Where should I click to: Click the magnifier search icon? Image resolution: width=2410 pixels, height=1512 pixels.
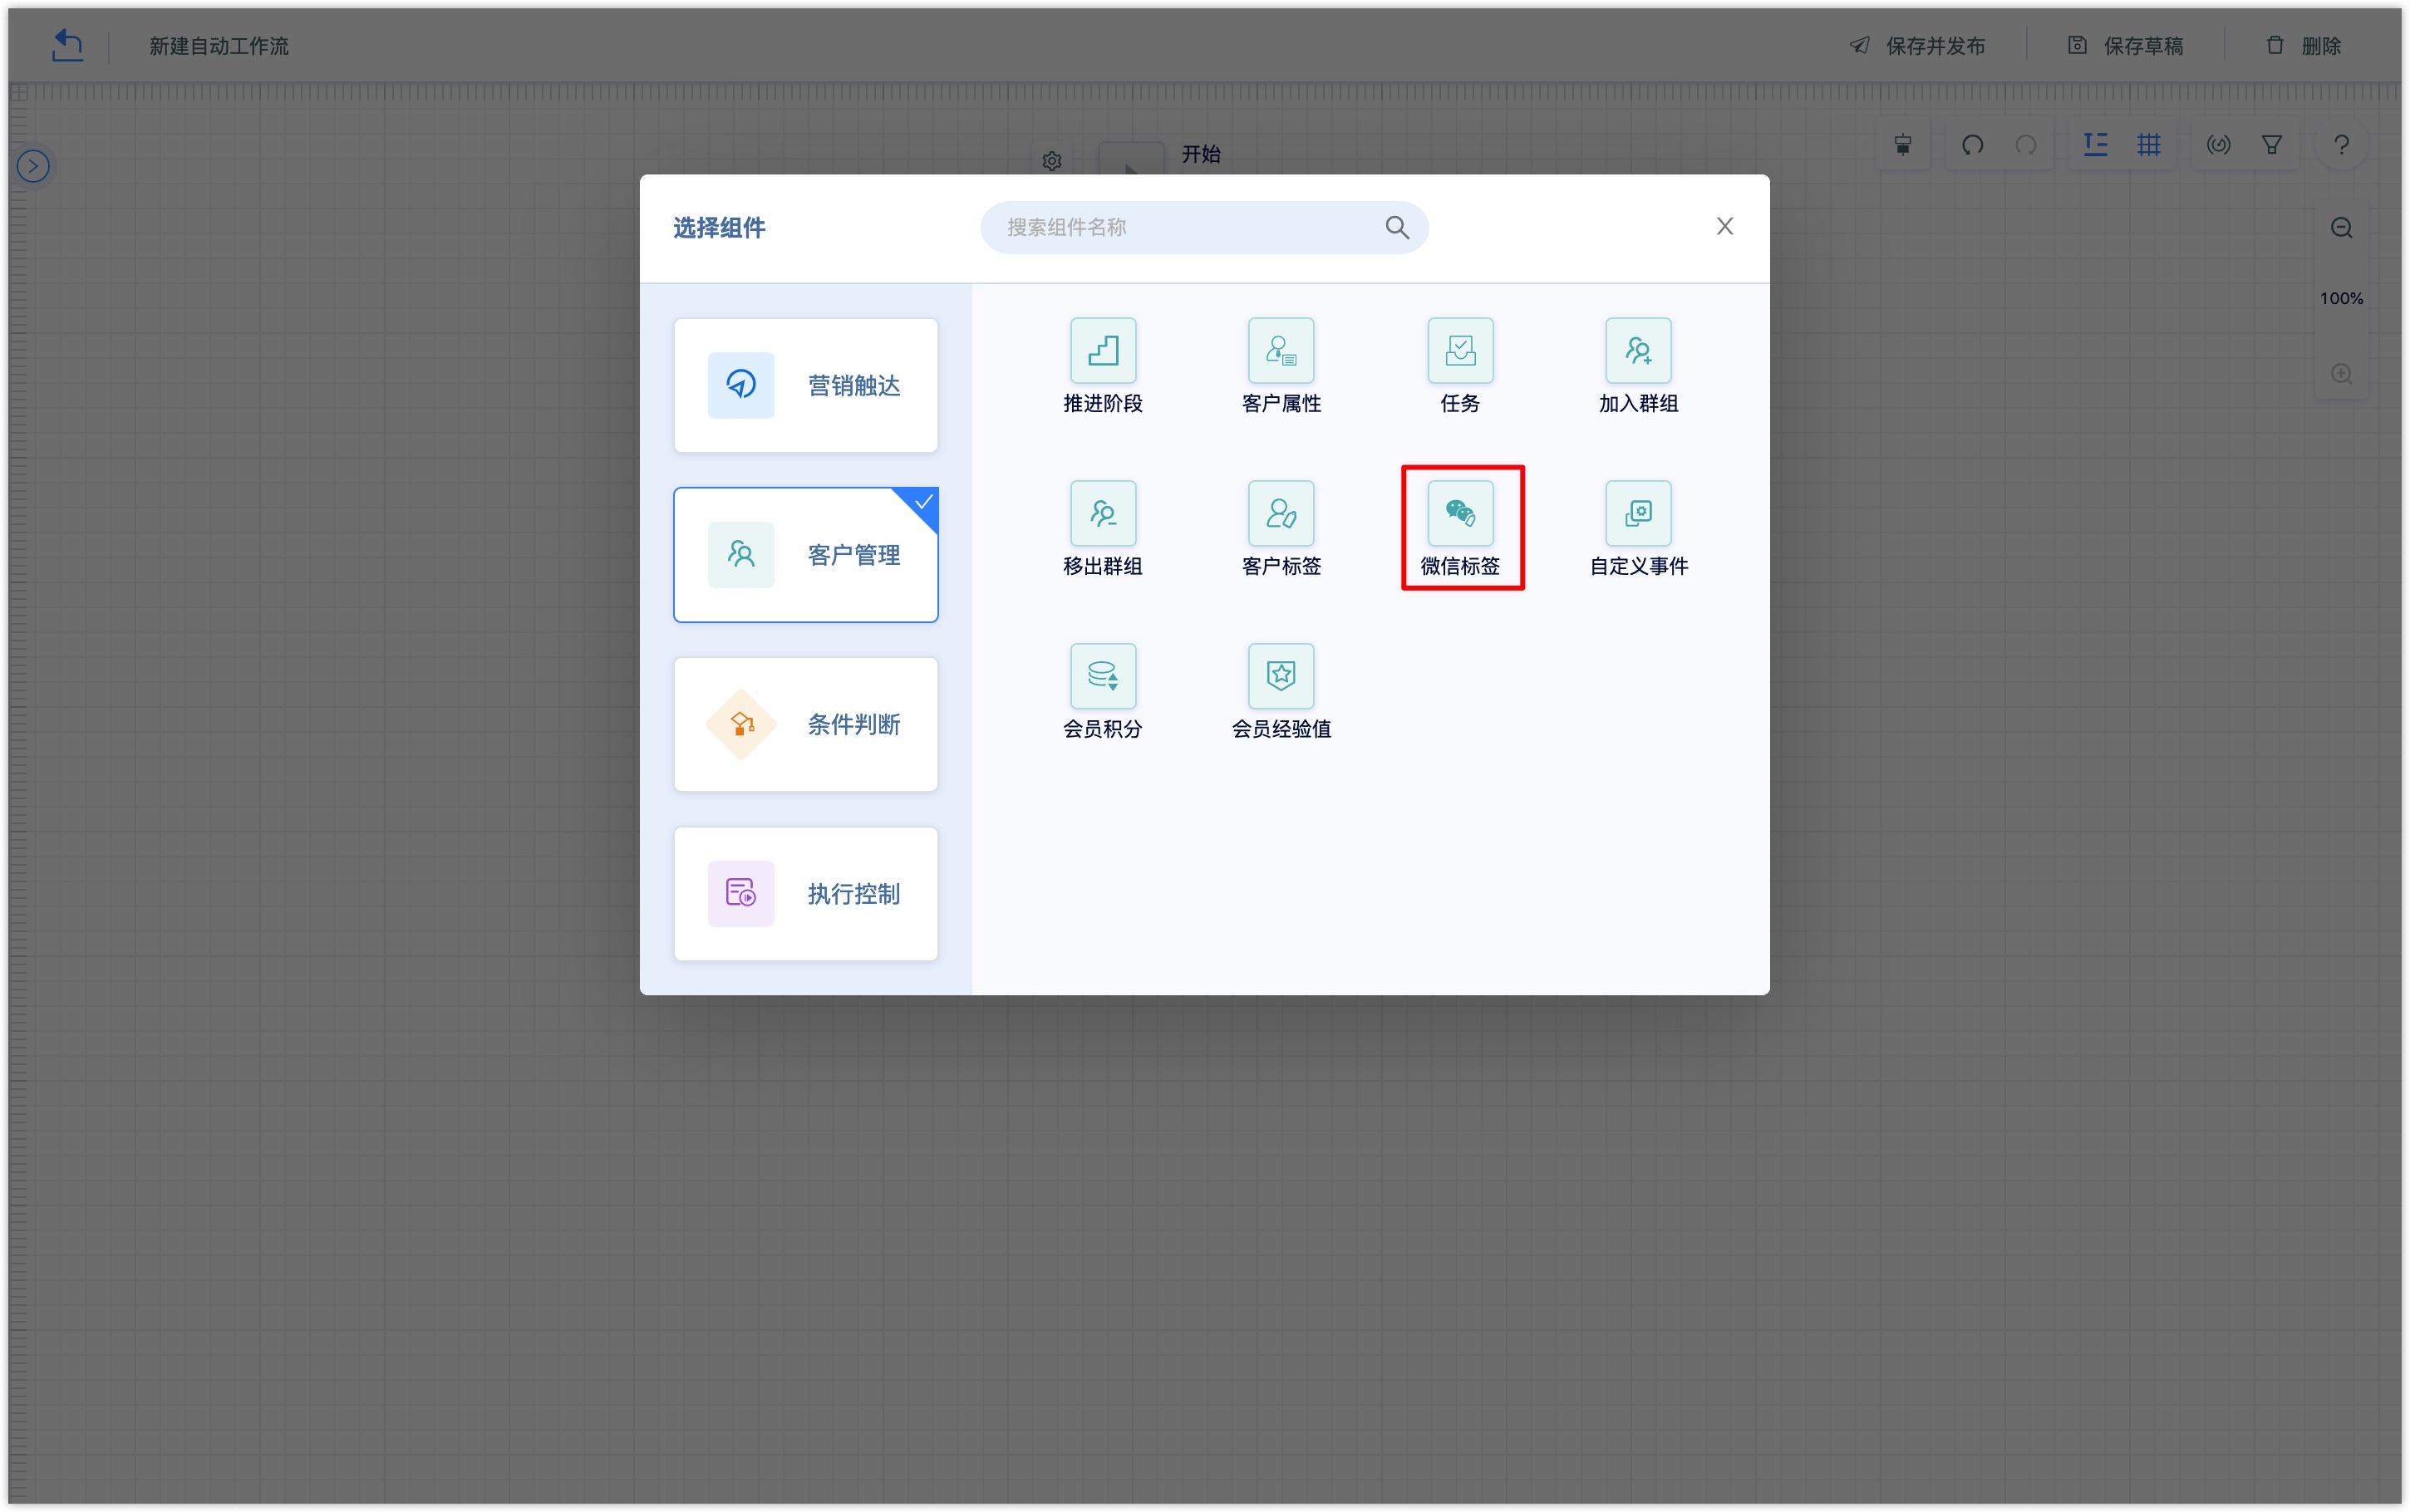(x=1397, y=227)
